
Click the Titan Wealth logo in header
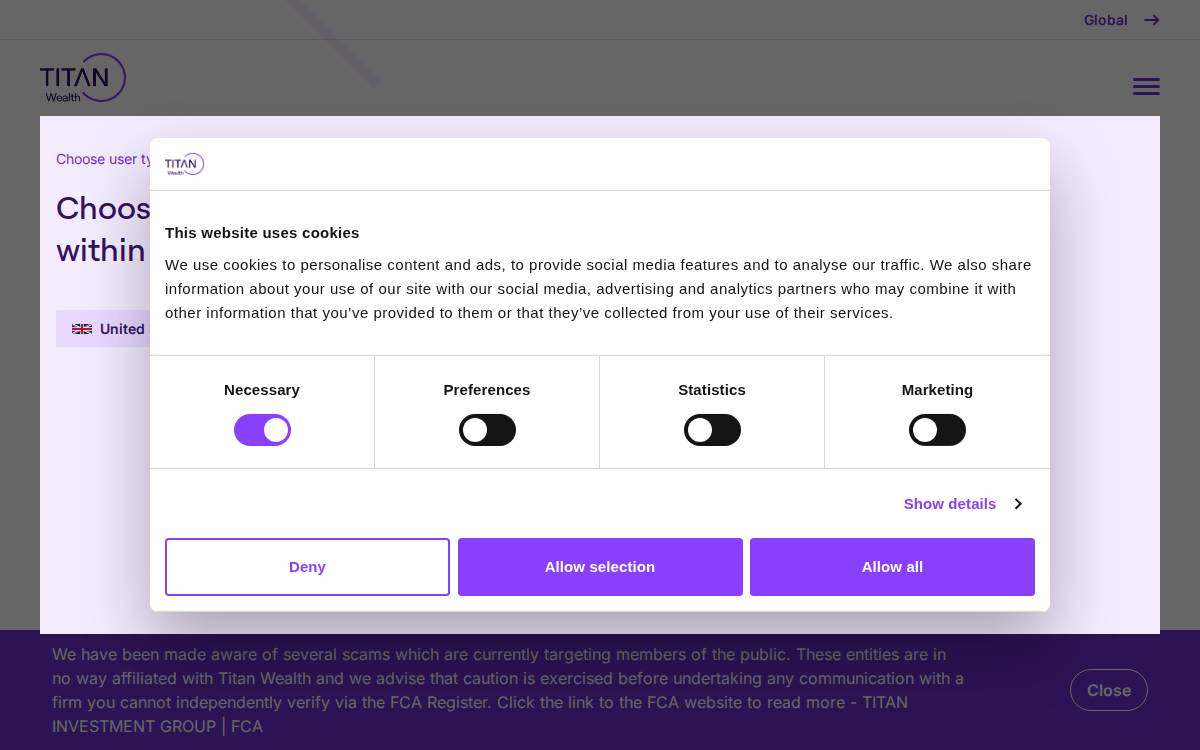83,78
